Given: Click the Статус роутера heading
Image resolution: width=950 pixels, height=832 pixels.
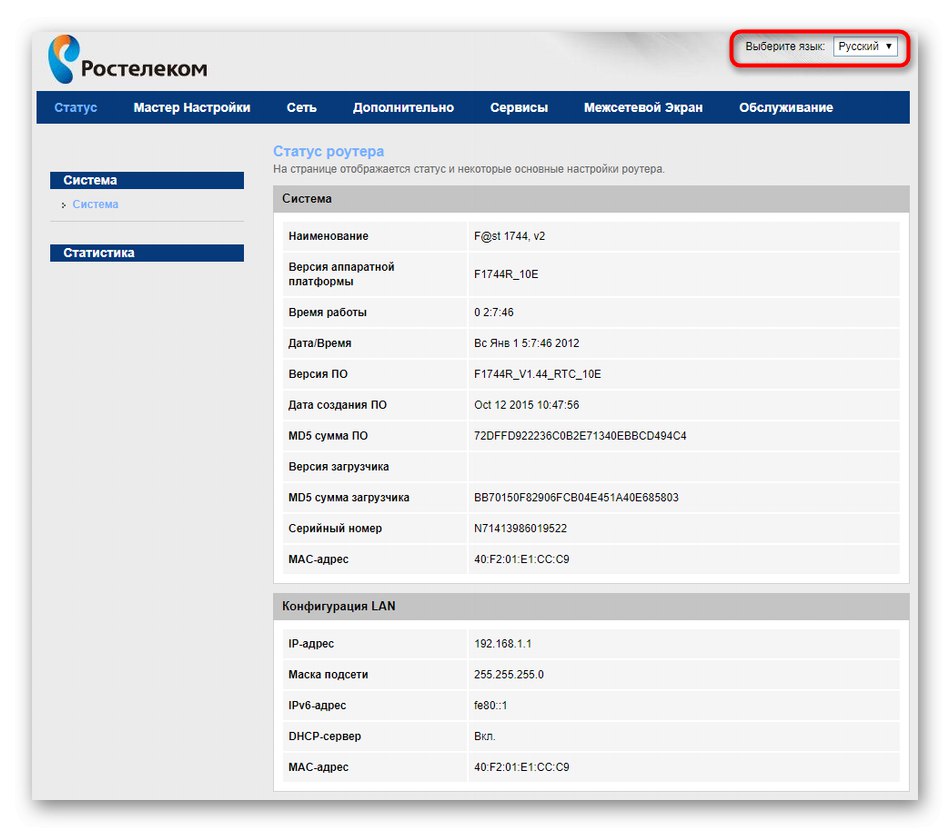Looking at the screenshot, I should 328,151.
